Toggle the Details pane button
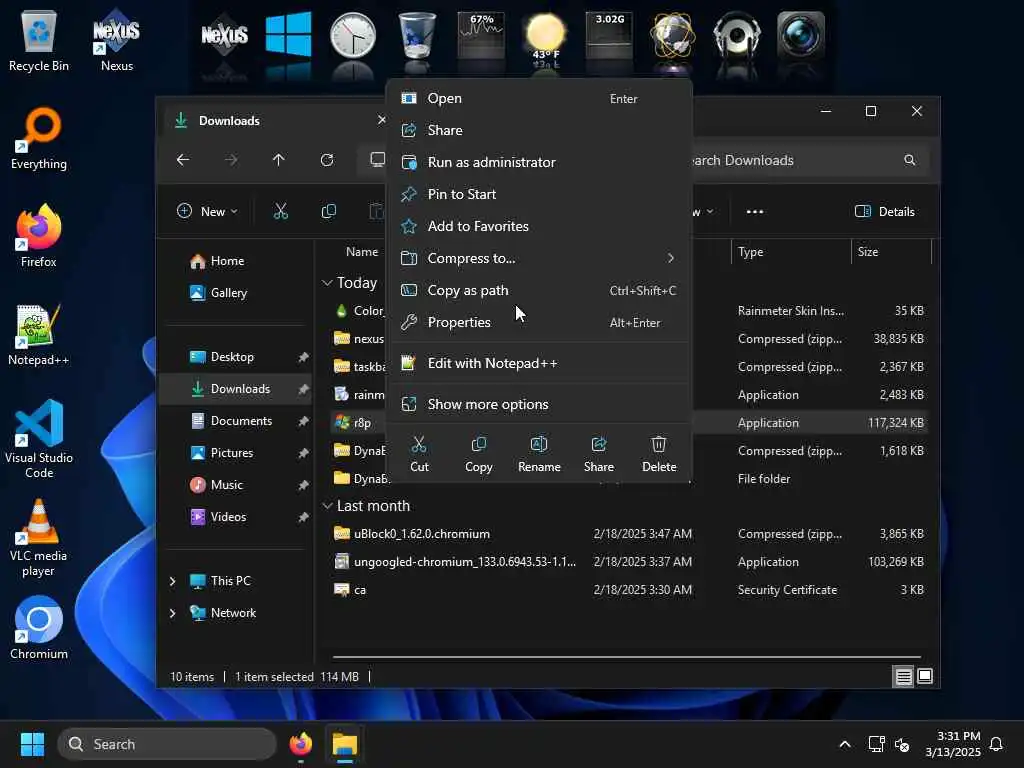1024x768 pixels. tap(885, 211)
